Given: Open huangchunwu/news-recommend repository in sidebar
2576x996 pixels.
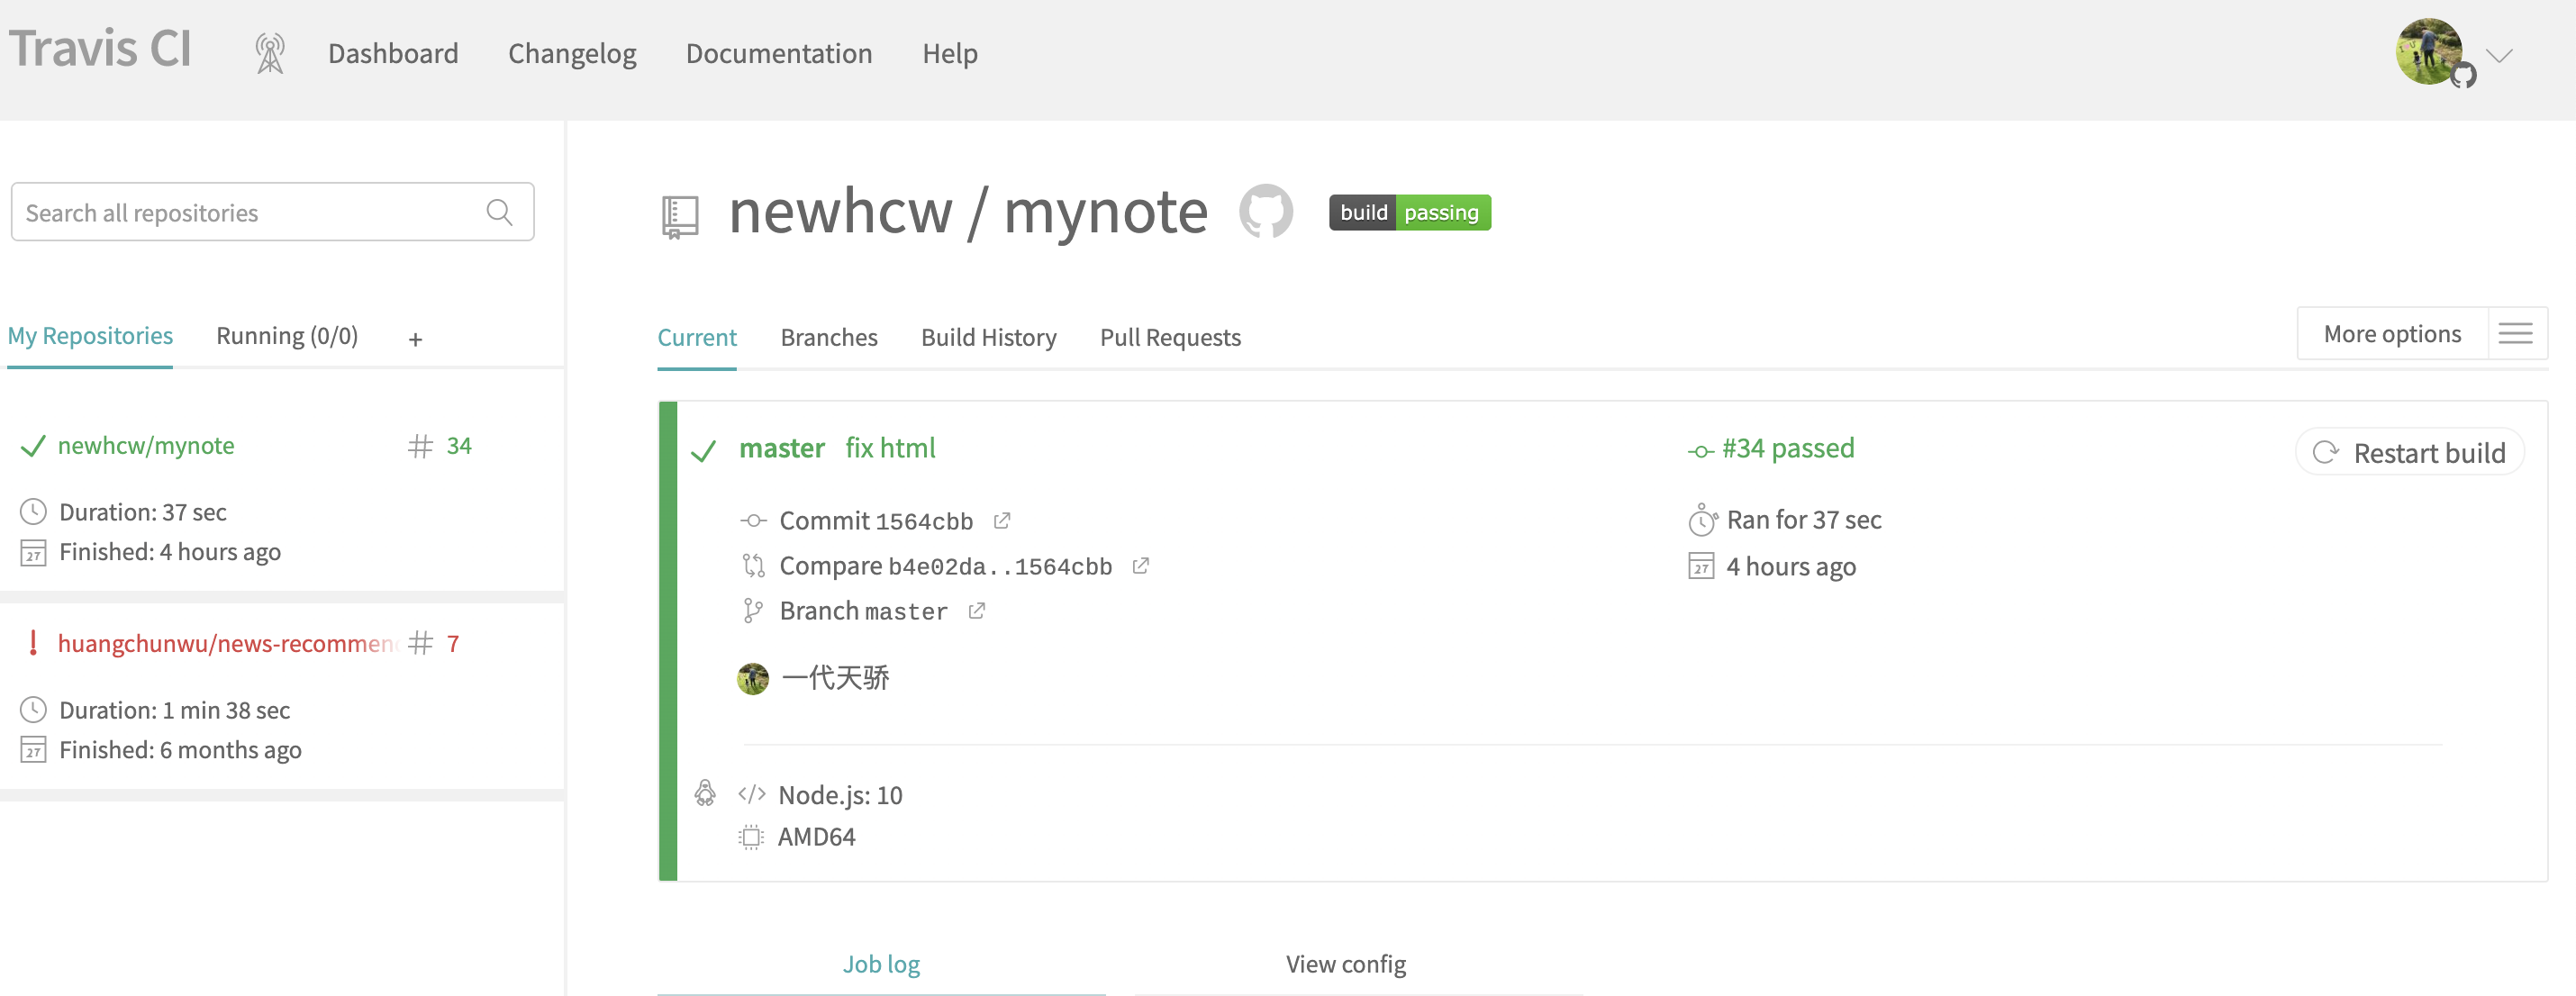Looking at the screenshot, I should (x=227, y=644).
